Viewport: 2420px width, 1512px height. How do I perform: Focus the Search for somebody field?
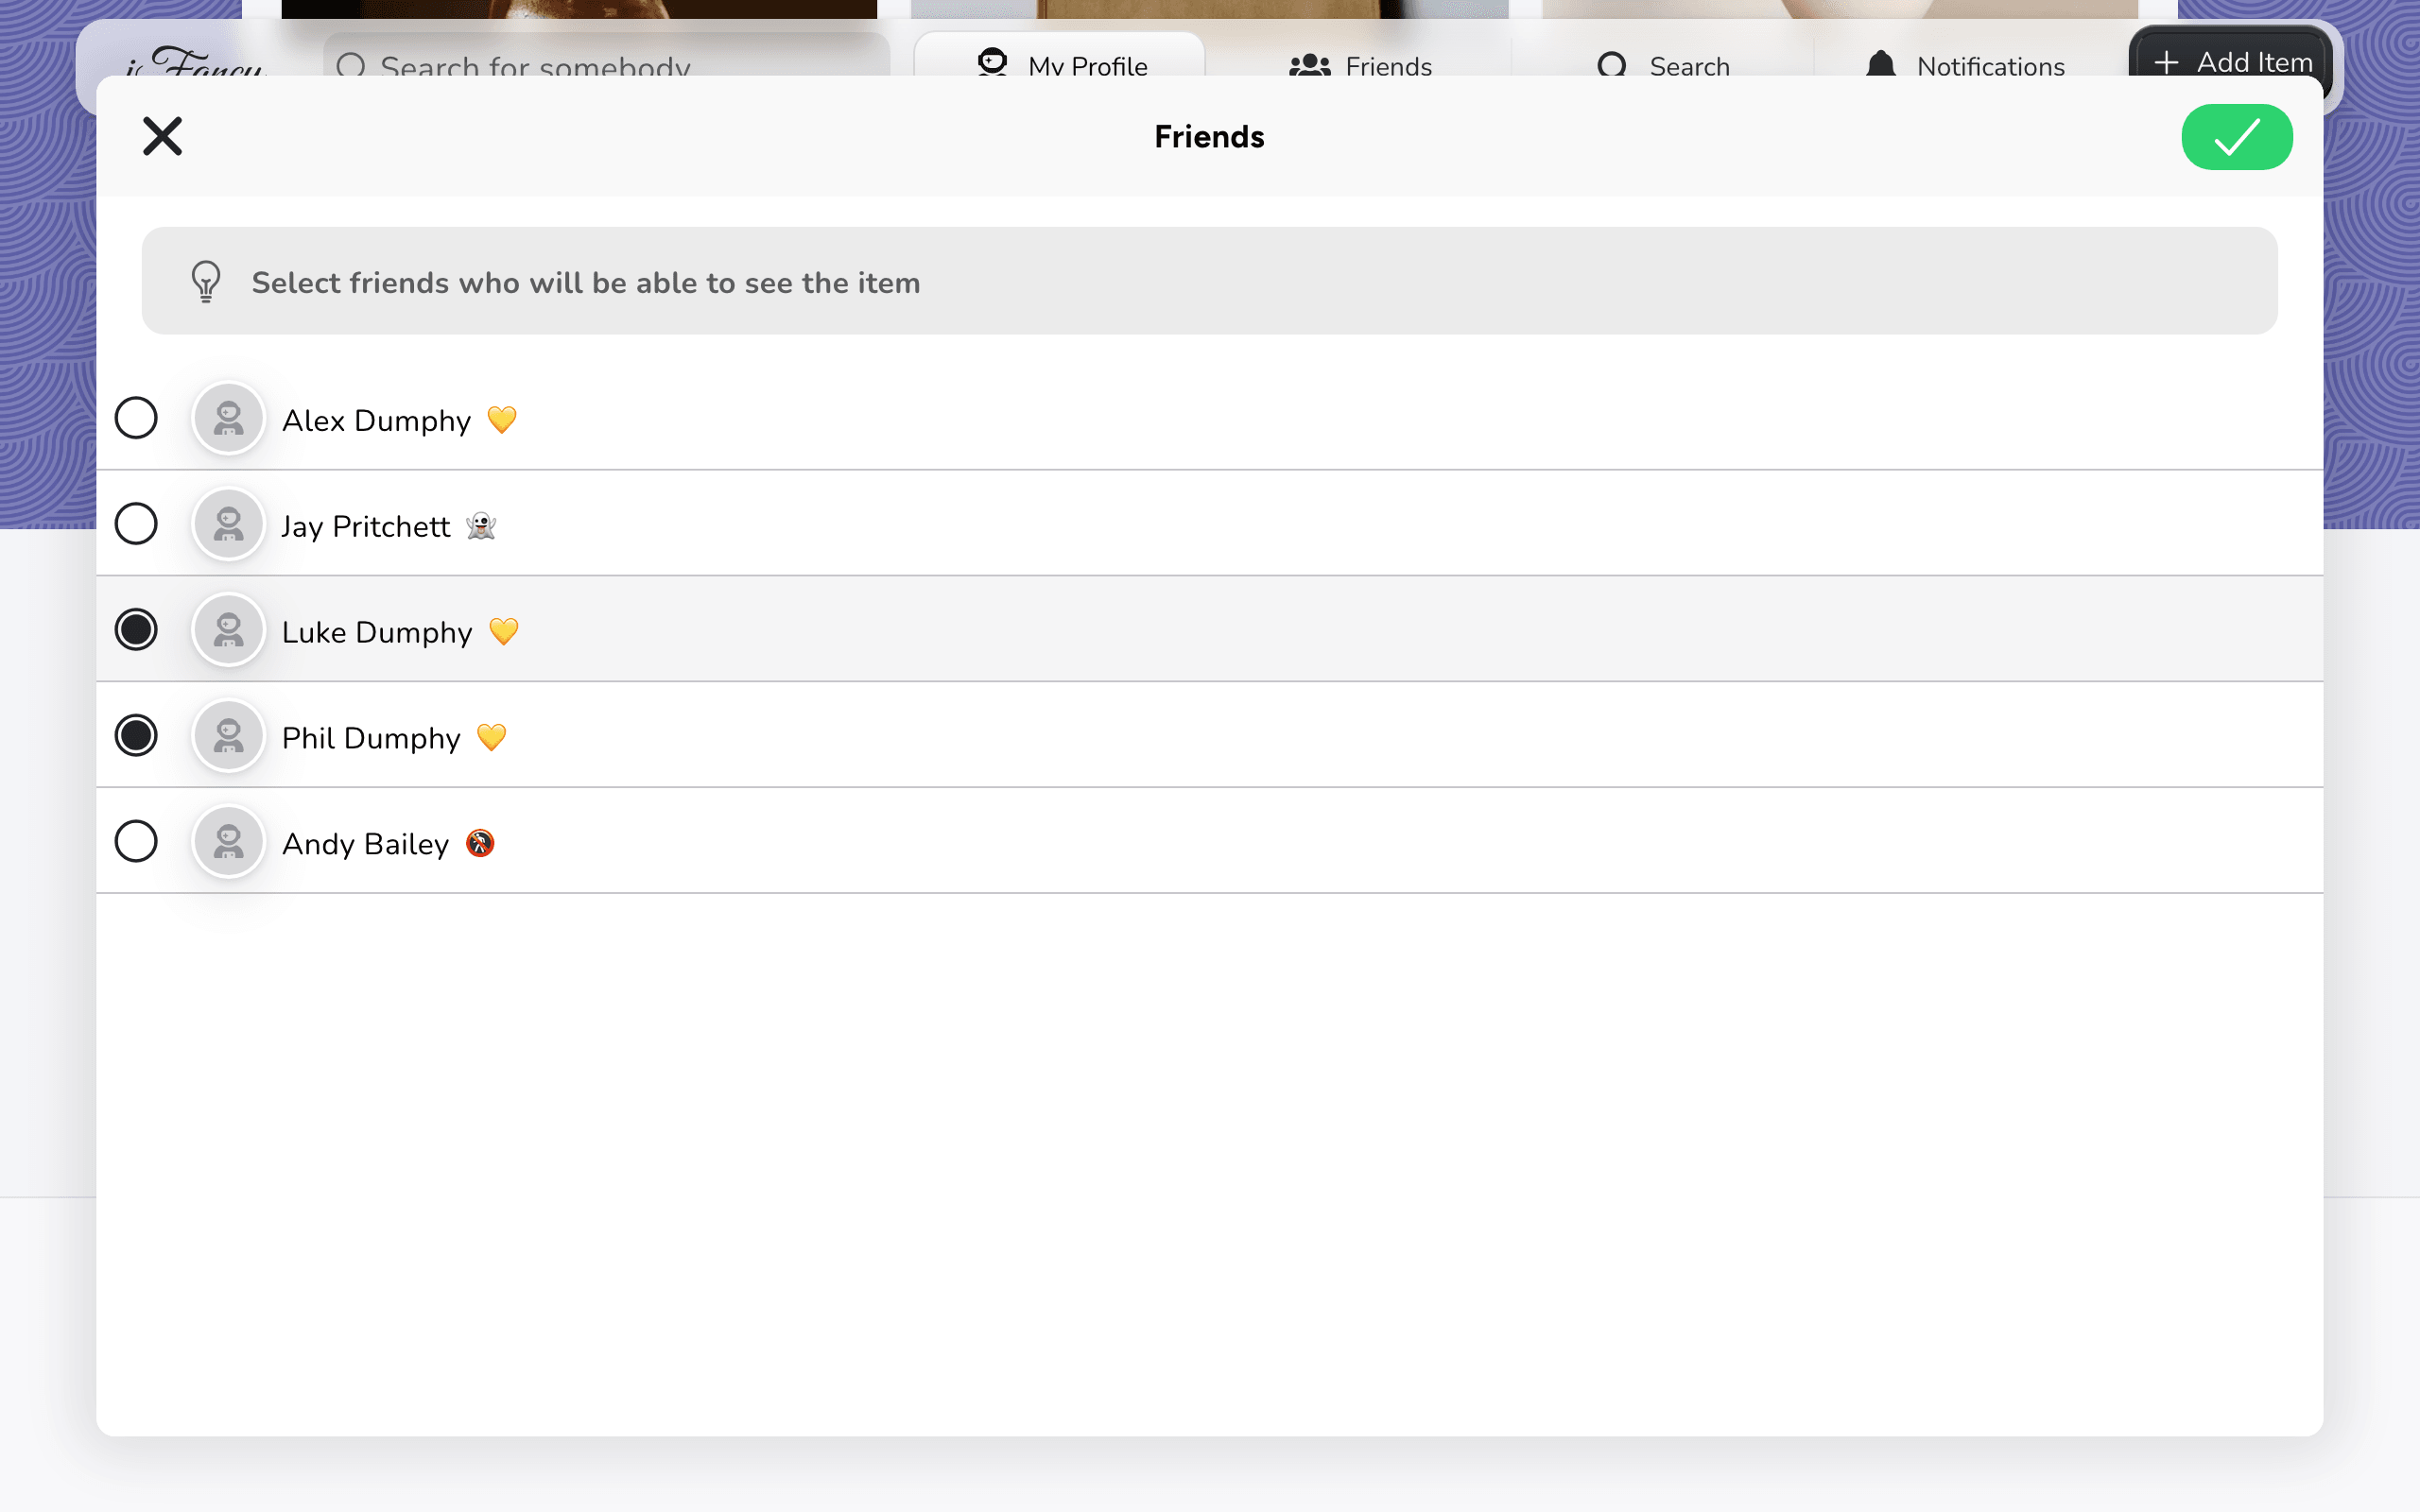click(606, 56)
